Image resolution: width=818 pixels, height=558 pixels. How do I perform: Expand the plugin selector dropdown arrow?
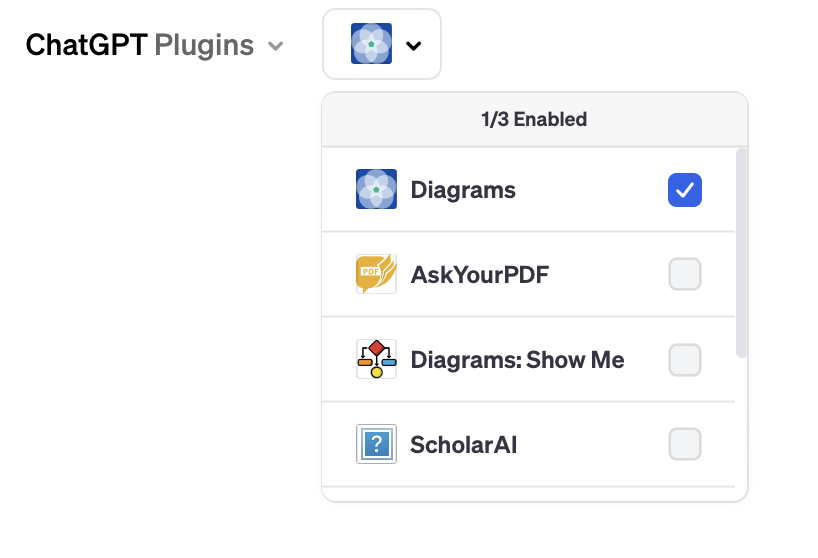coord(413,46)
